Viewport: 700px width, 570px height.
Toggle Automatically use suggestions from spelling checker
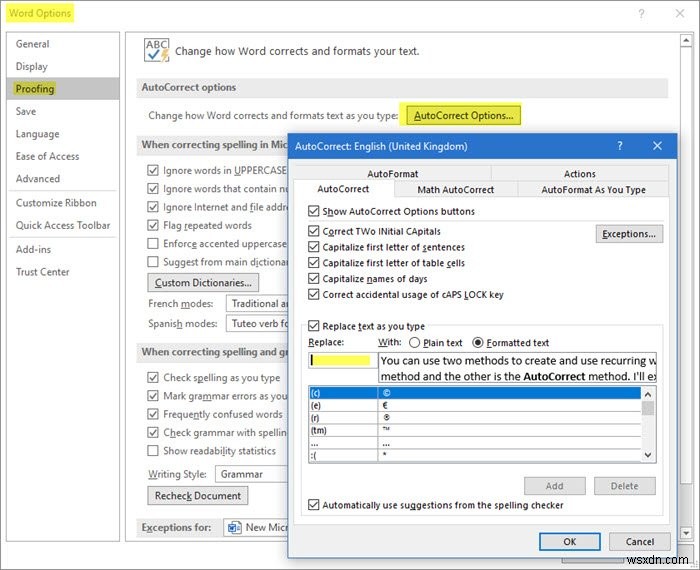tap(313, 505)
